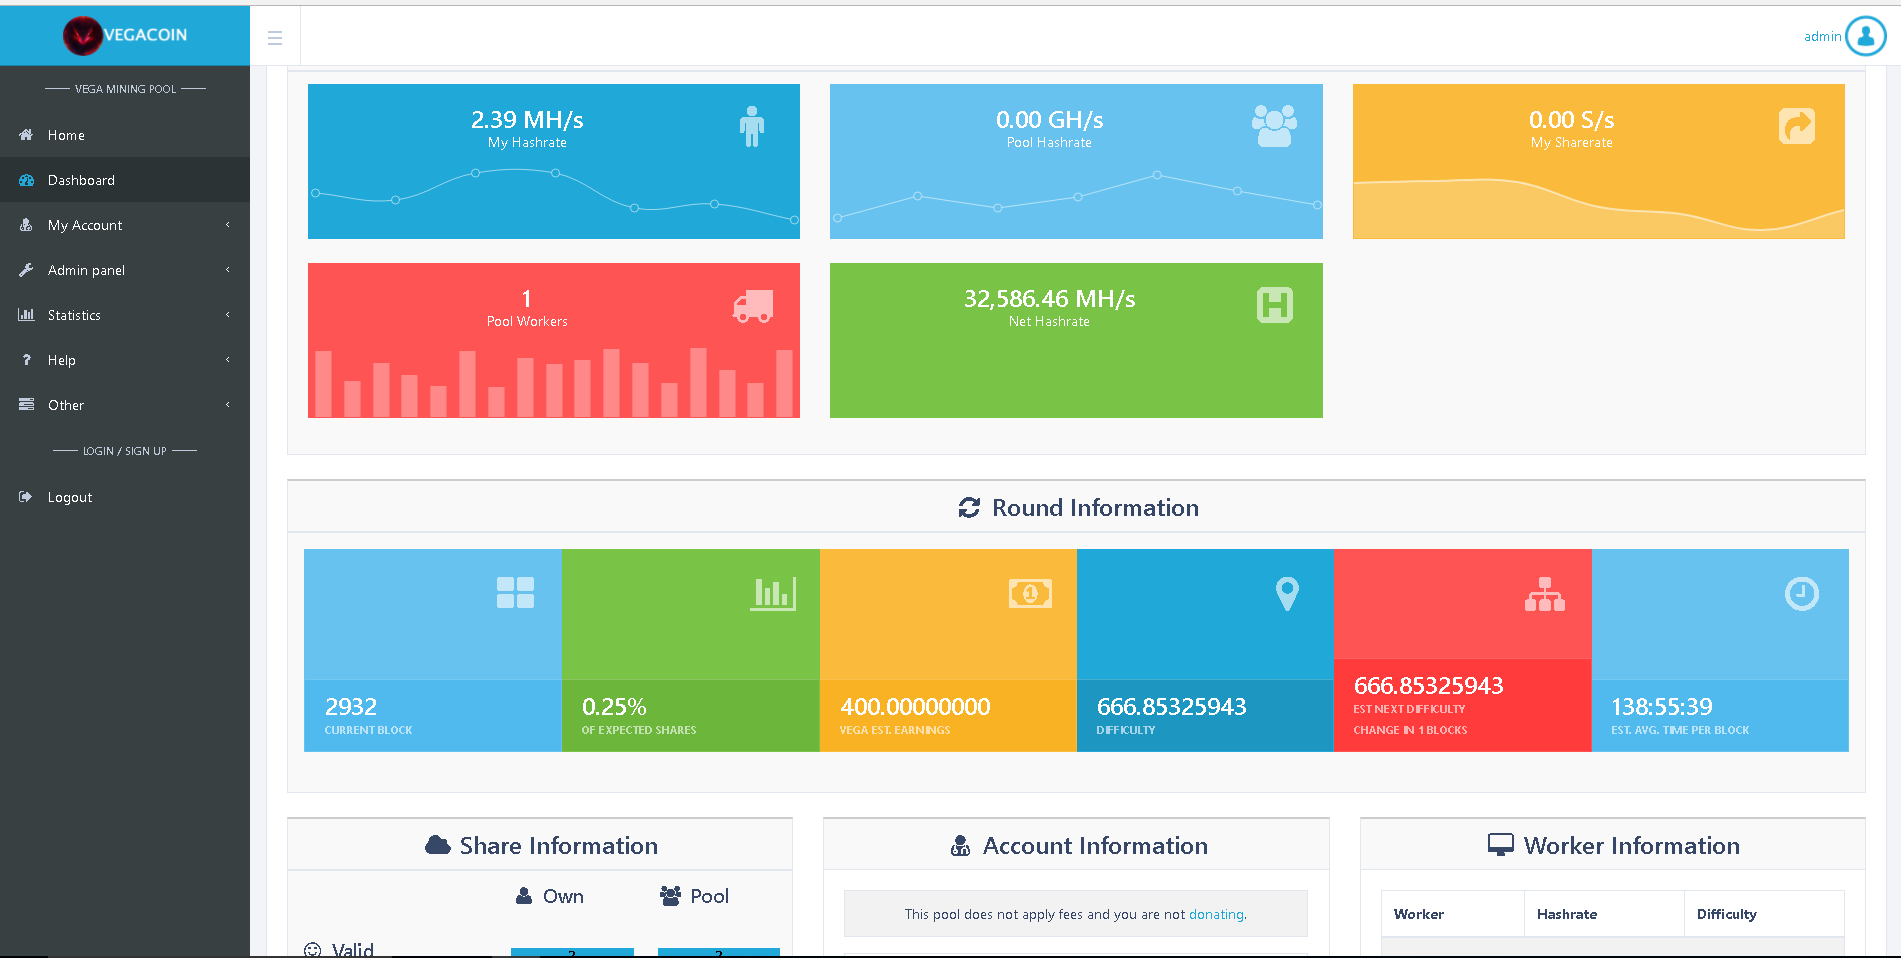Click the 400.00000000 Vega earnings value
Image resolution: width=1901 pixels, height=958 pixels.
click(x=915, y=707)
